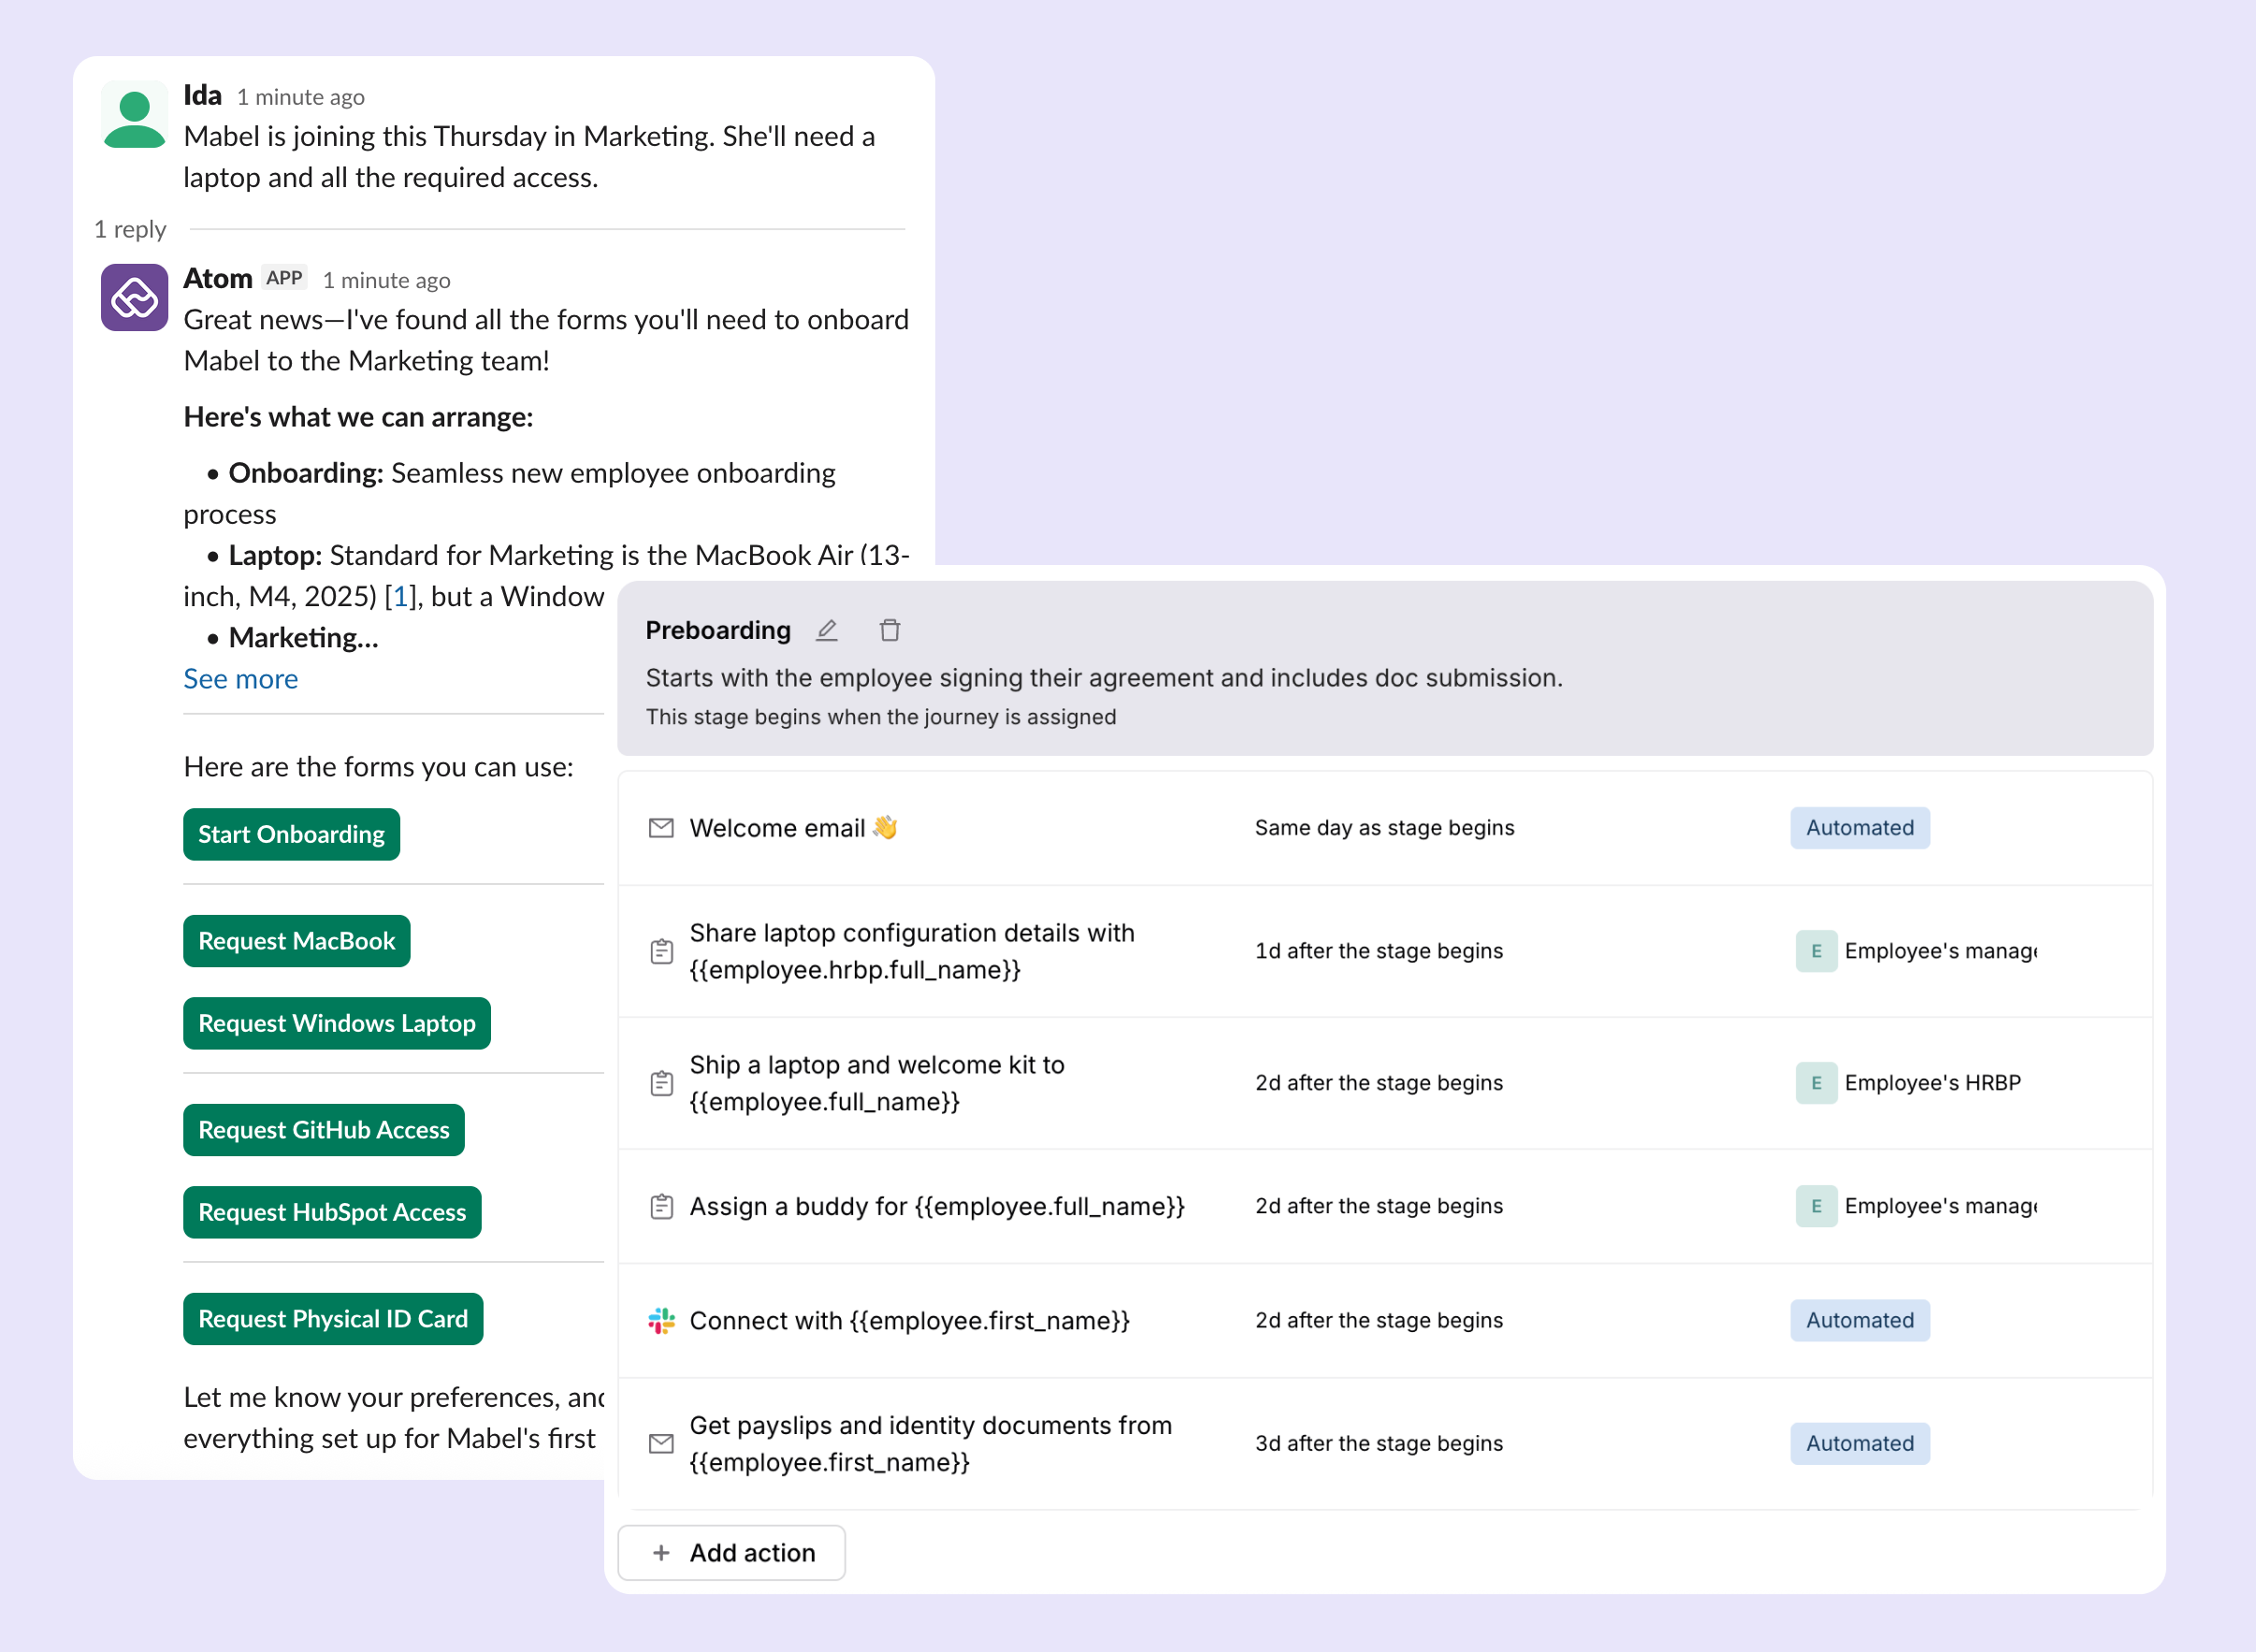Click the Preboarding delete trash icon
The width and height of the screenshot is (2256, 1652).
pyautogui.click(x=889, y=630)
